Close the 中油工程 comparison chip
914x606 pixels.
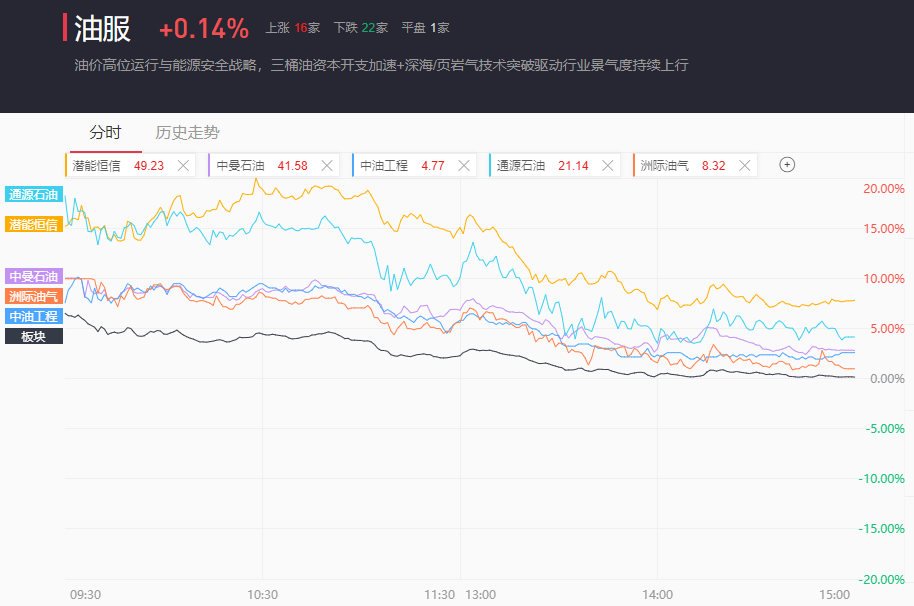pos(464,166)
